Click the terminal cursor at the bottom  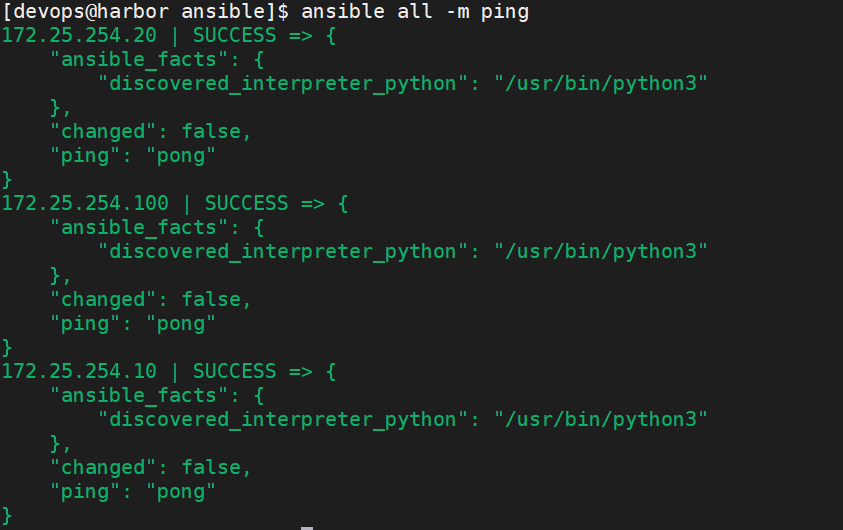click(307, 528)
